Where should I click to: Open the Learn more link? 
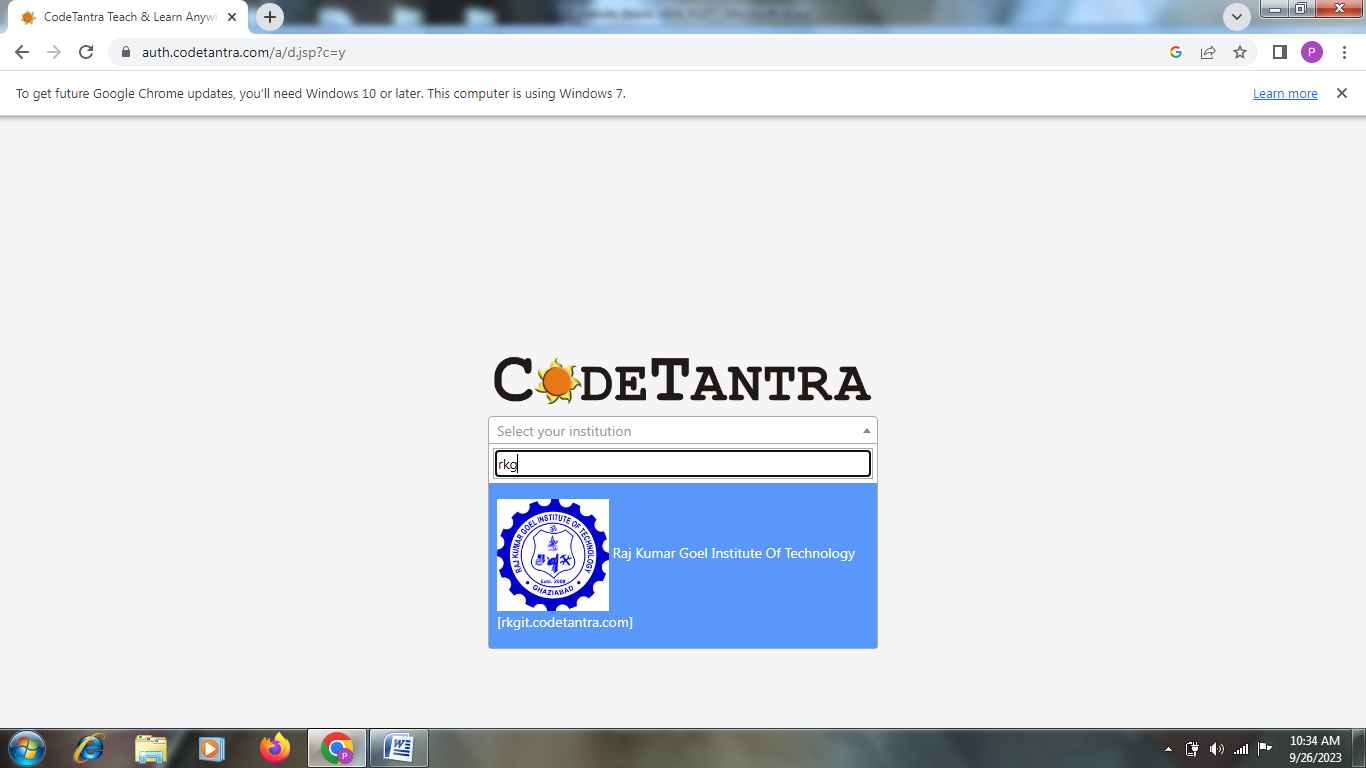[x=1285, y=94]
